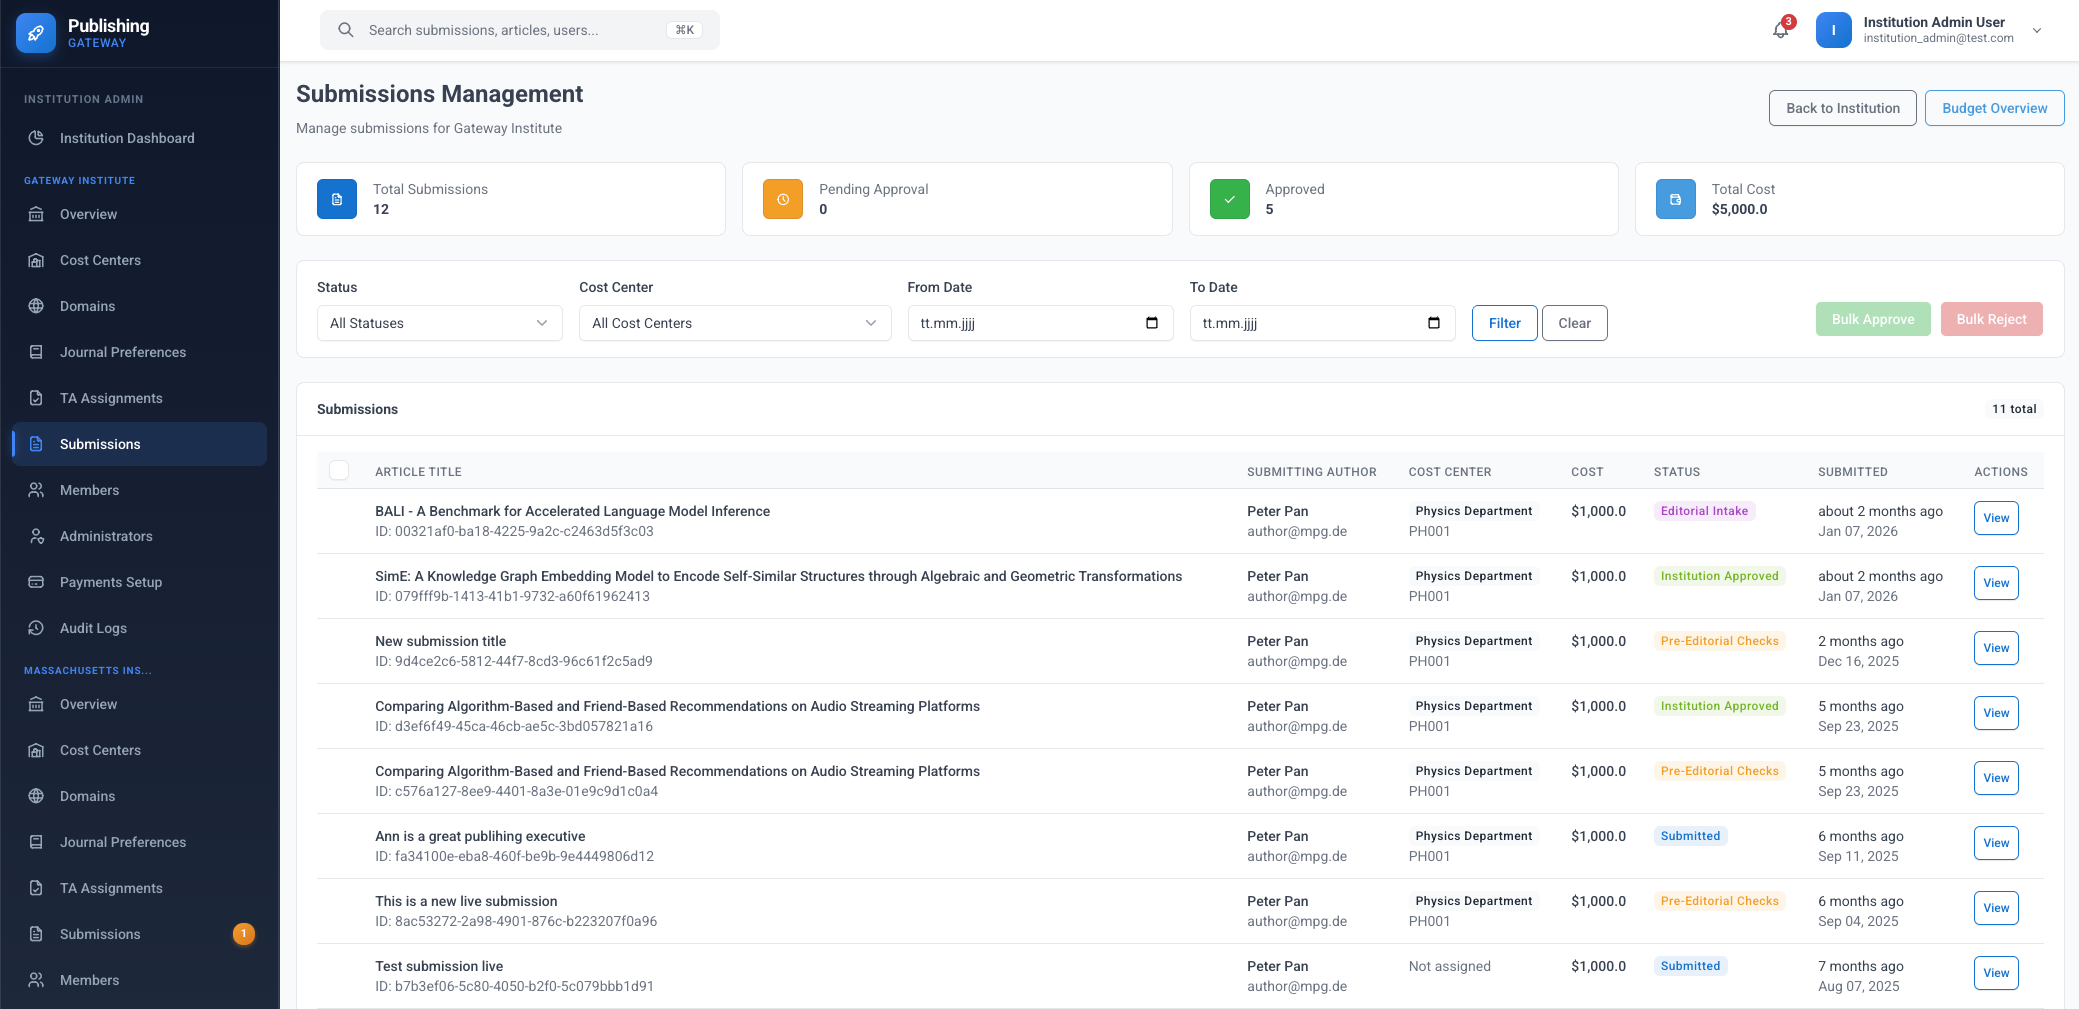Open Audit Logs in the sidebar
Viewport: 2079px width, 1009px height.
(x=93, y=628)
